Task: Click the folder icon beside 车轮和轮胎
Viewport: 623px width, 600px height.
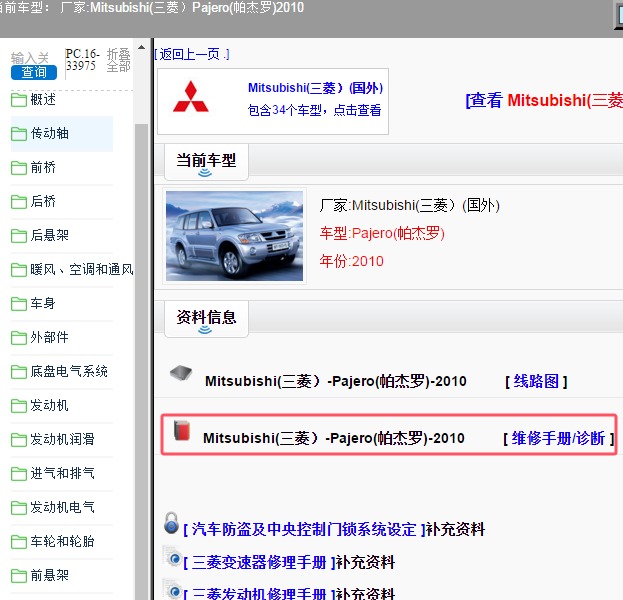Action: click(19, 542)
